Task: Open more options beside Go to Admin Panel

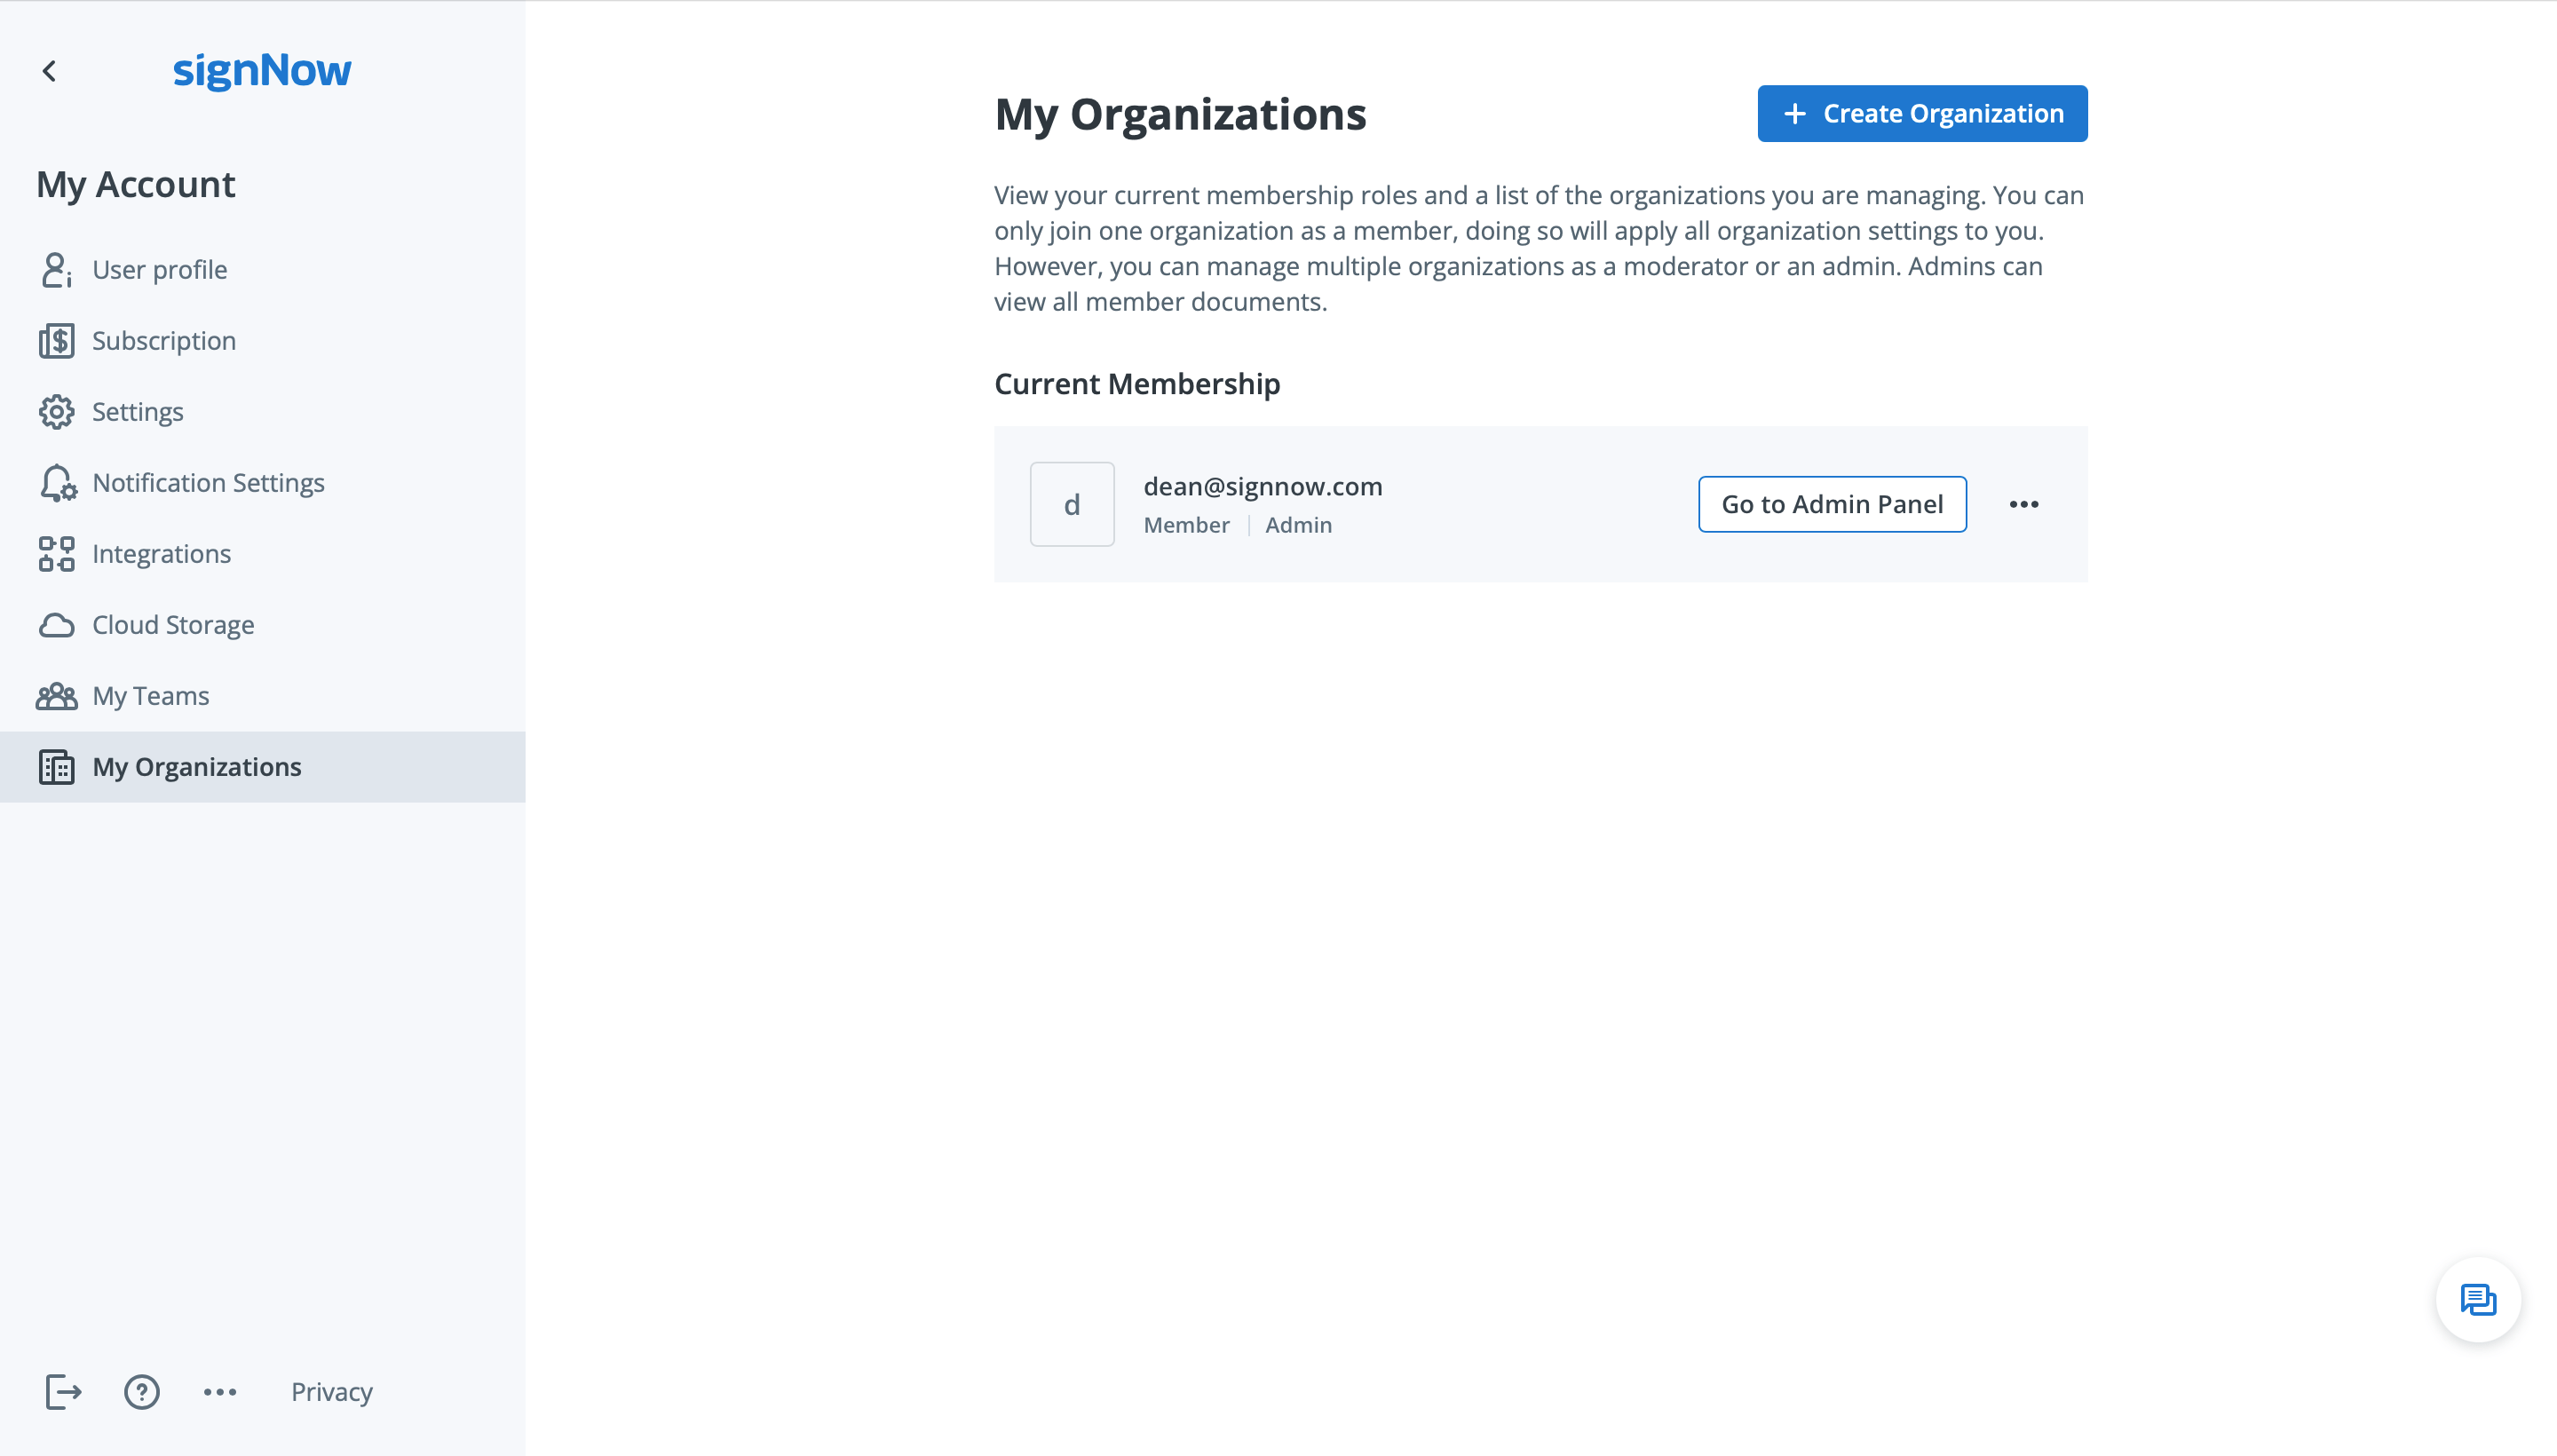Action: [x=2023, y=504]
